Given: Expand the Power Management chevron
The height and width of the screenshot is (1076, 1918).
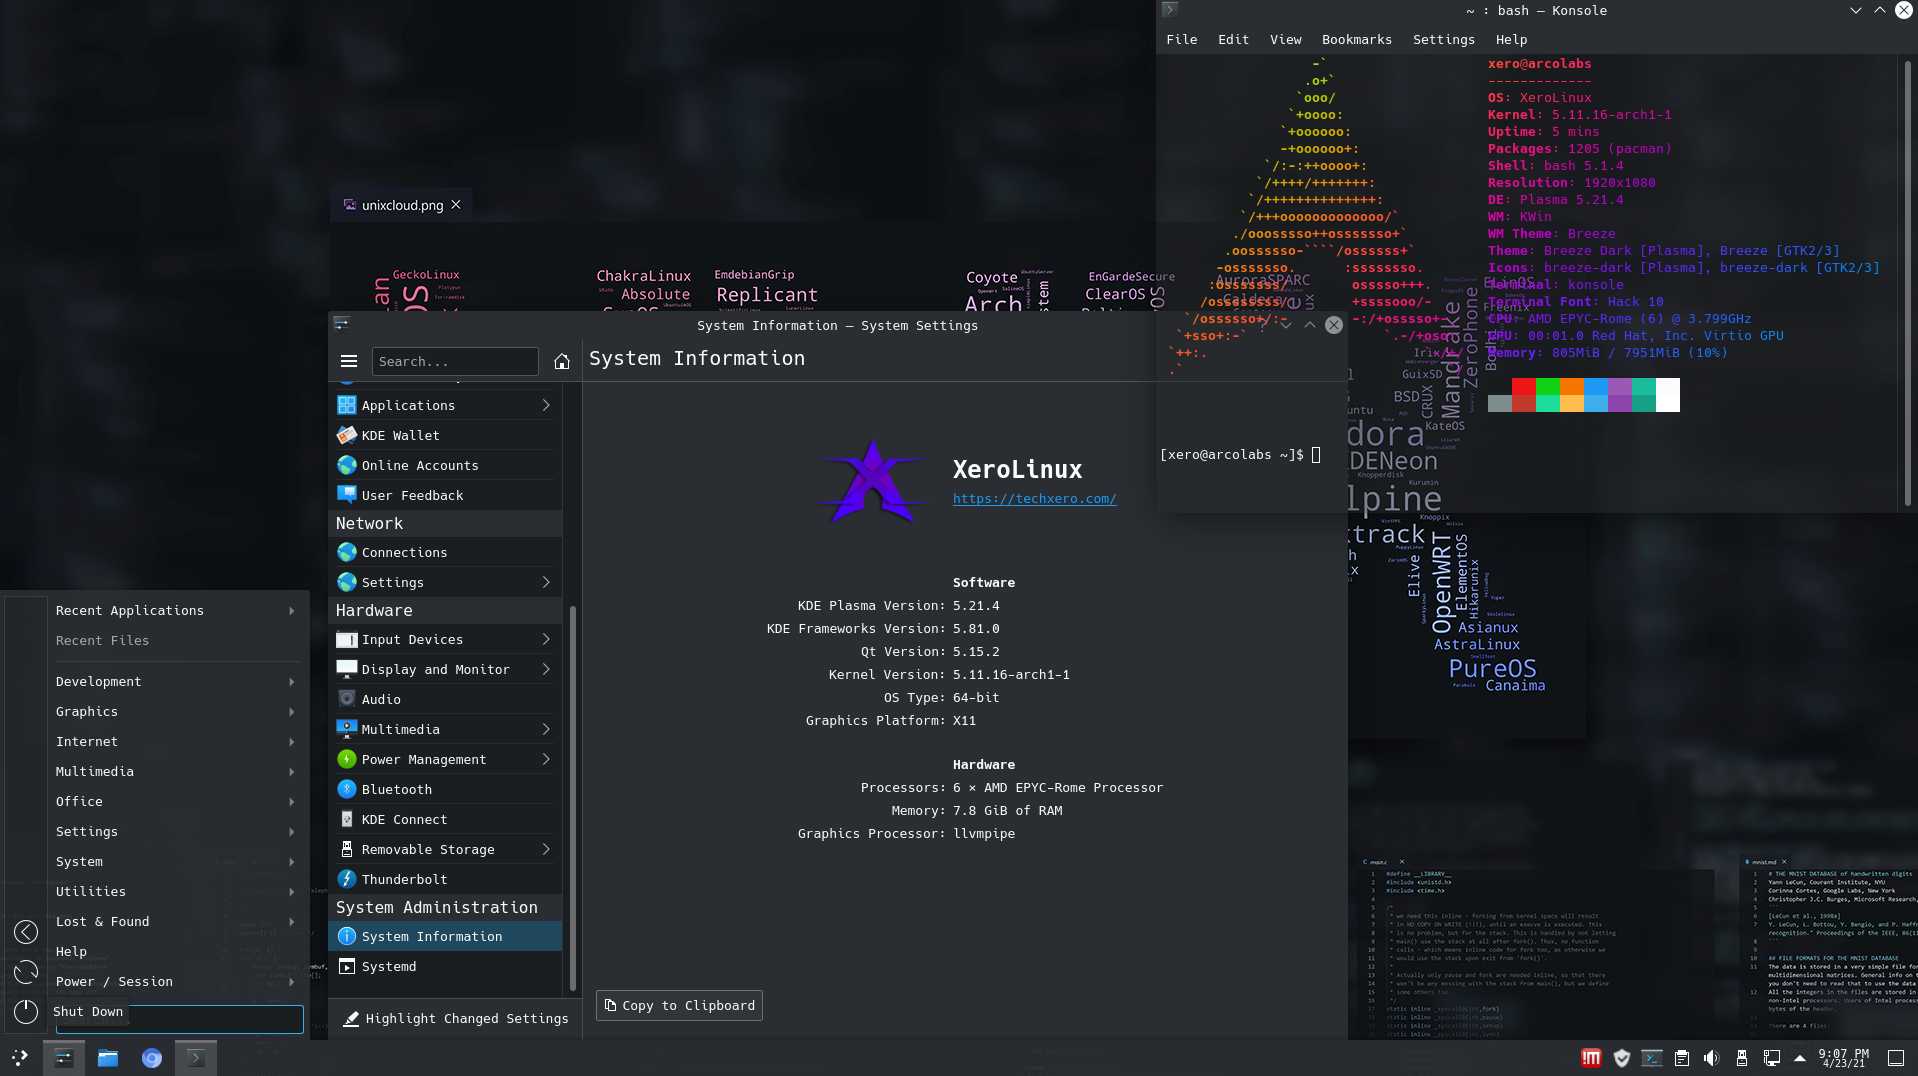Looking at the screenshot, I should (546, 759).
